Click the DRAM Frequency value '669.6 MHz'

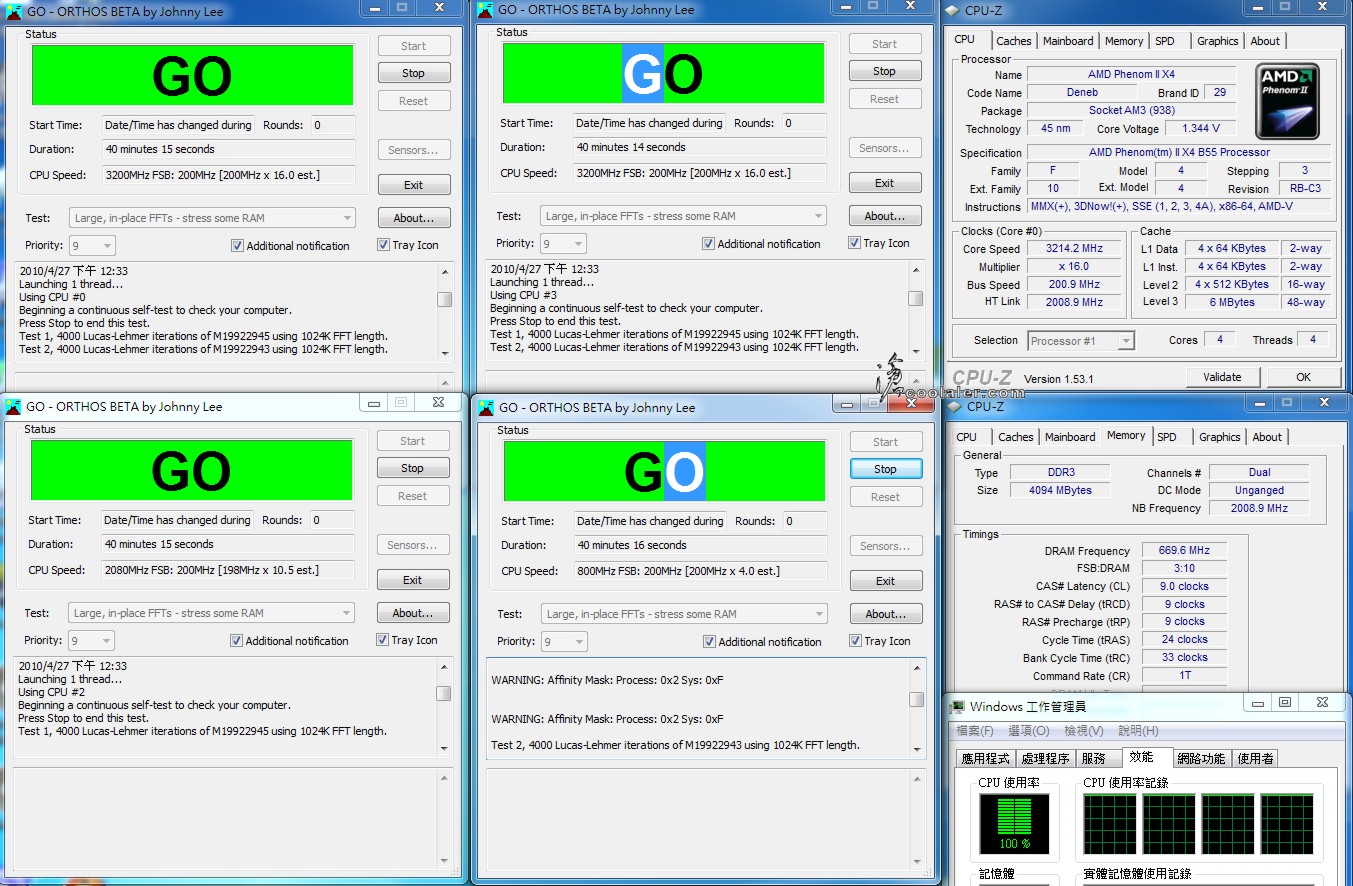1184,551
